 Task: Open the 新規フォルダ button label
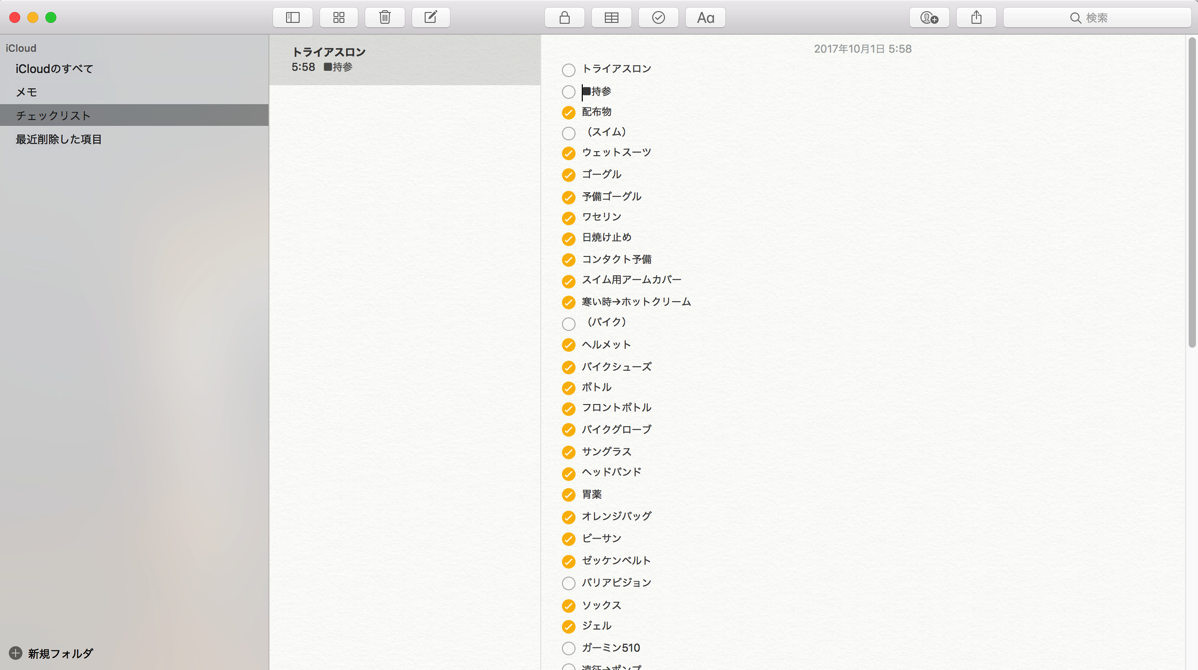coord(60,654)
